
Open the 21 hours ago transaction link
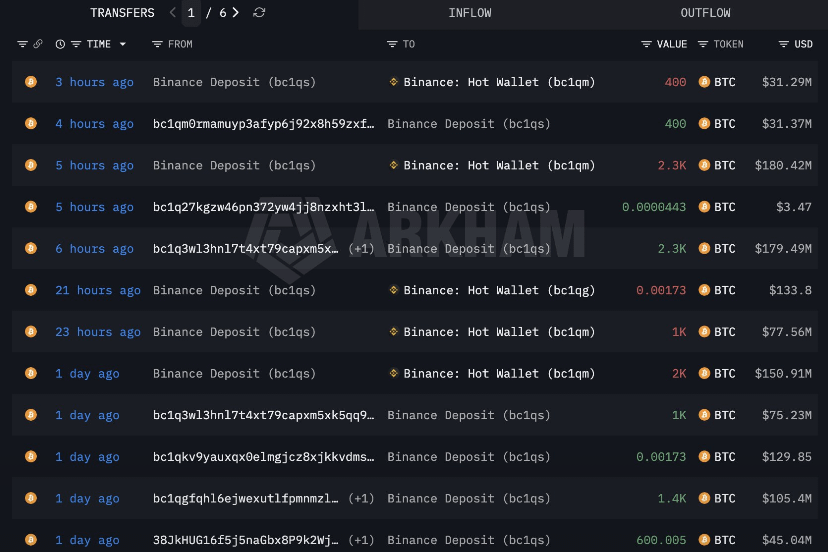[x=98, y=291]
